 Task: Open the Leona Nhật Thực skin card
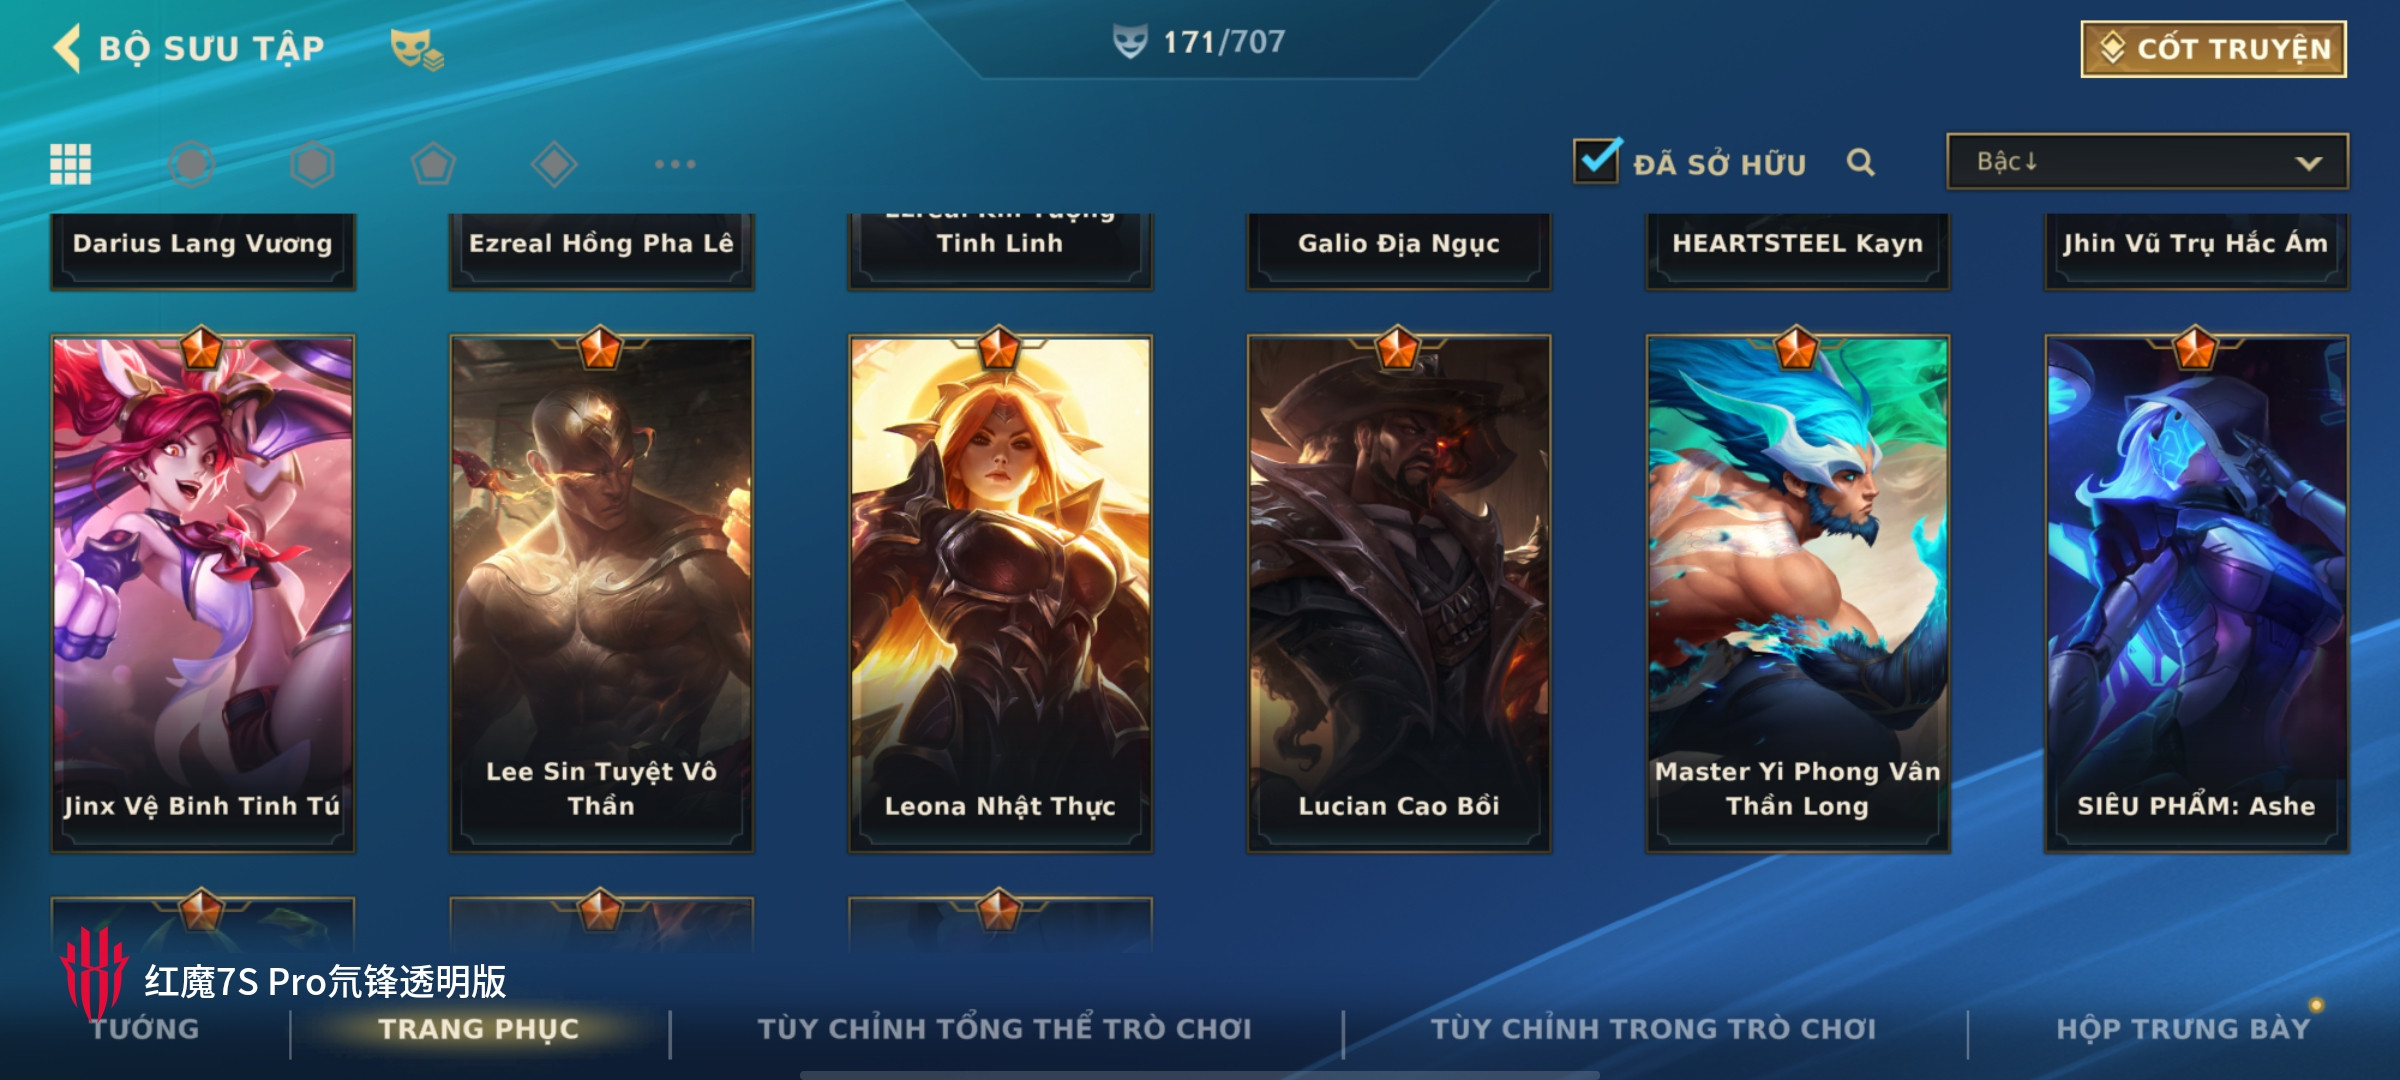click(x=1000, y=594)
